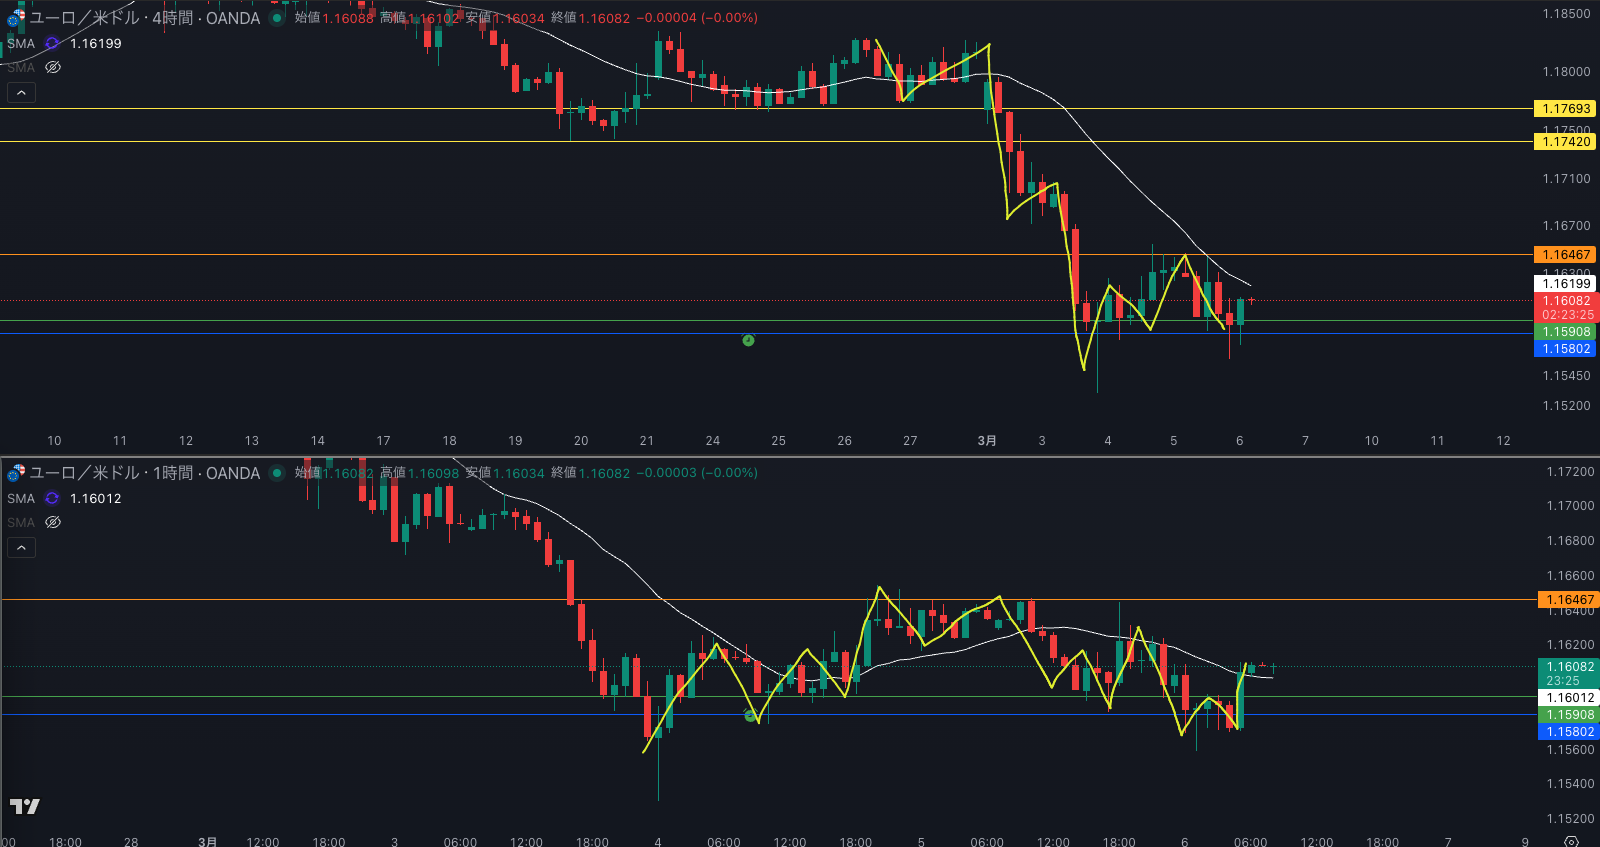Screen dimensions: 1600x847
Task: Click the green clock marker in the upper chart
Action: [748, 340]
